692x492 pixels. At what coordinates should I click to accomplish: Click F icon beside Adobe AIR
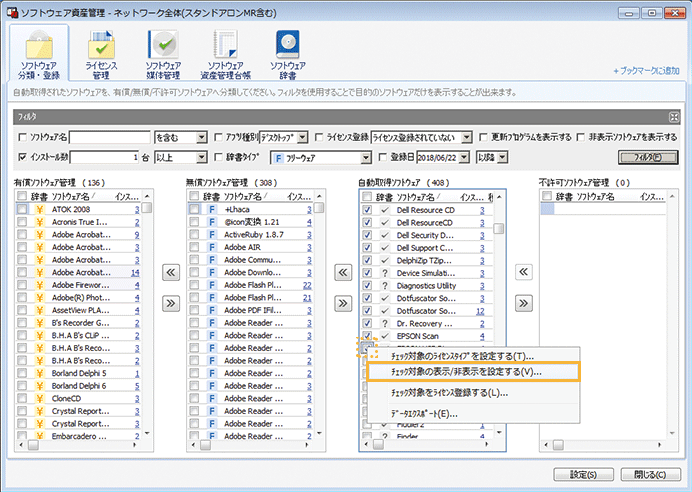click(x=212, y=247)
